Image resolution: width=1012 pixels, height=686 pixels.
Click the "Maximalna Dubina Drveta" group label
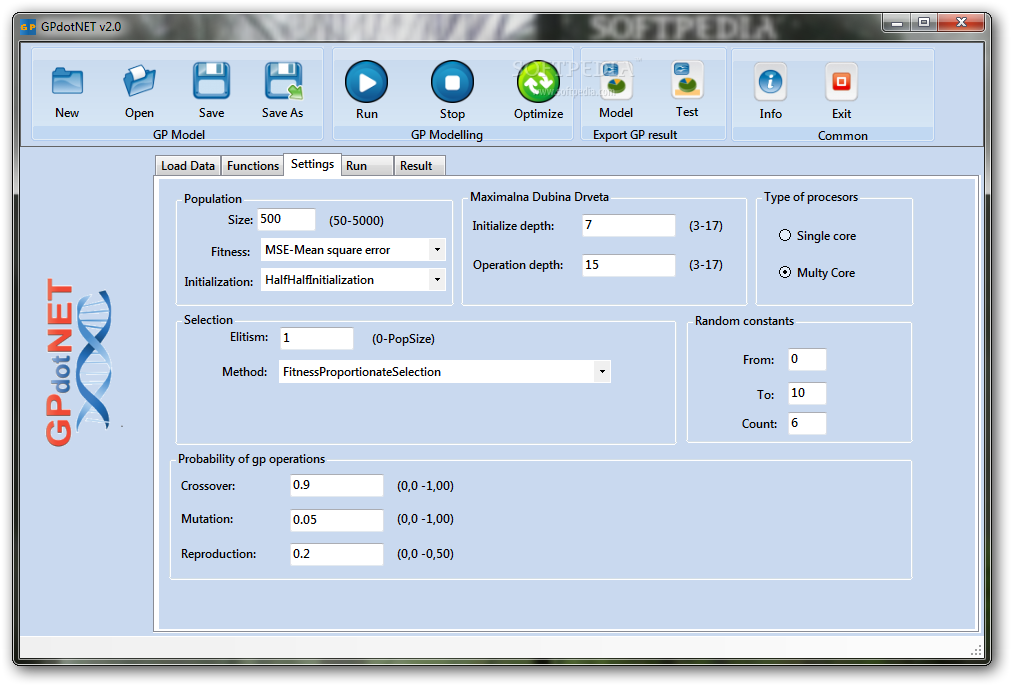539,197
